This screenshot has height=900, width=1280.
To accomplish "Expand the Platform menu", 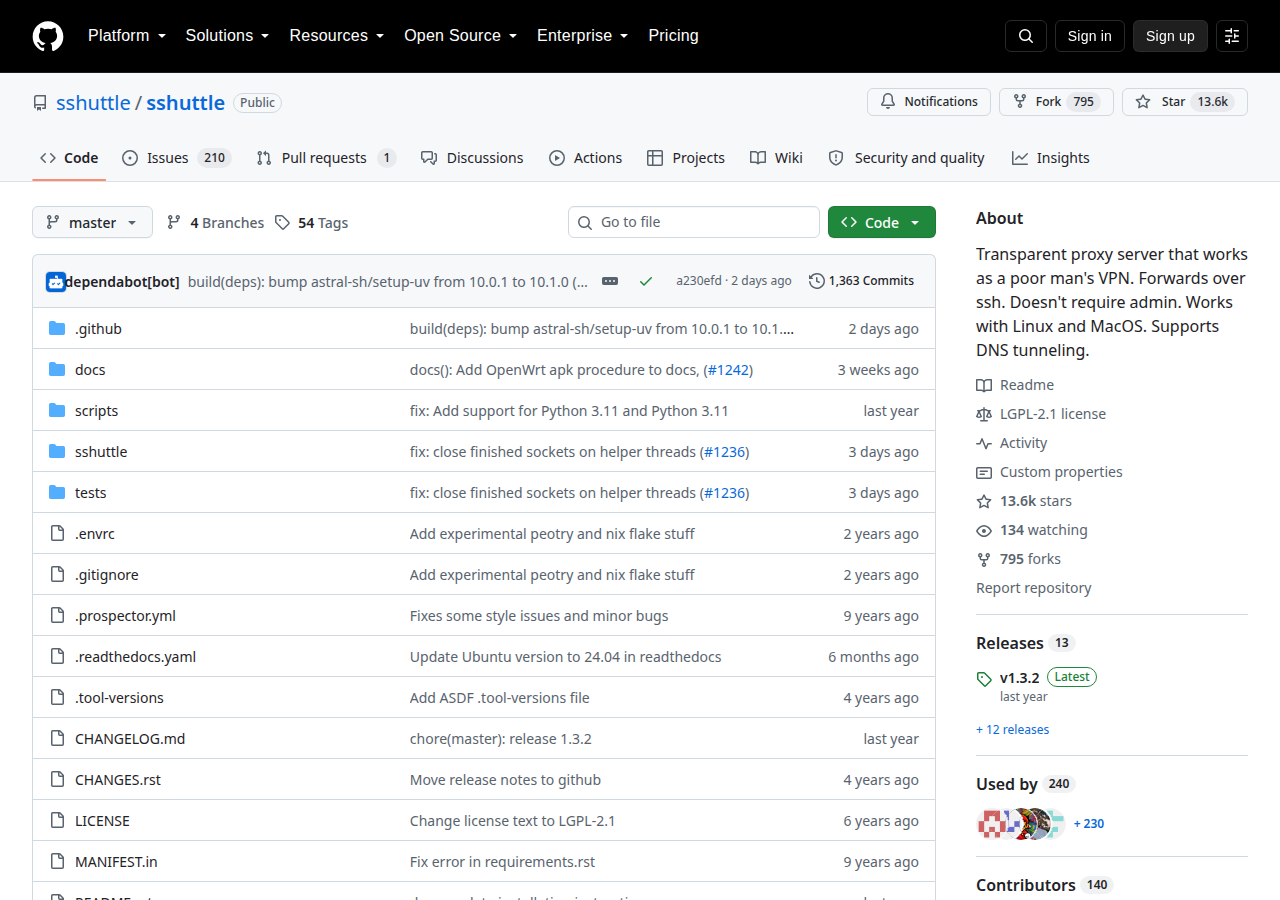I will pos(126,36).
